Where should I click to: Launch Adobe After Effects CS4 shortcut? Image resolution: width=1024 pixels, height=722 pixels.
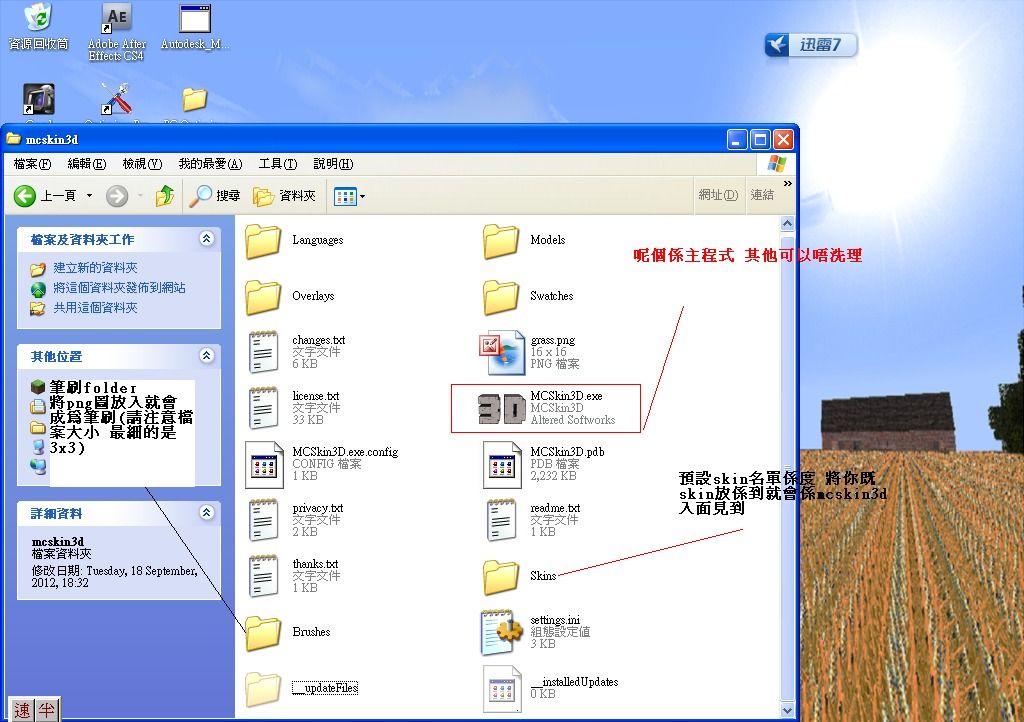click(x=117, y=19)
